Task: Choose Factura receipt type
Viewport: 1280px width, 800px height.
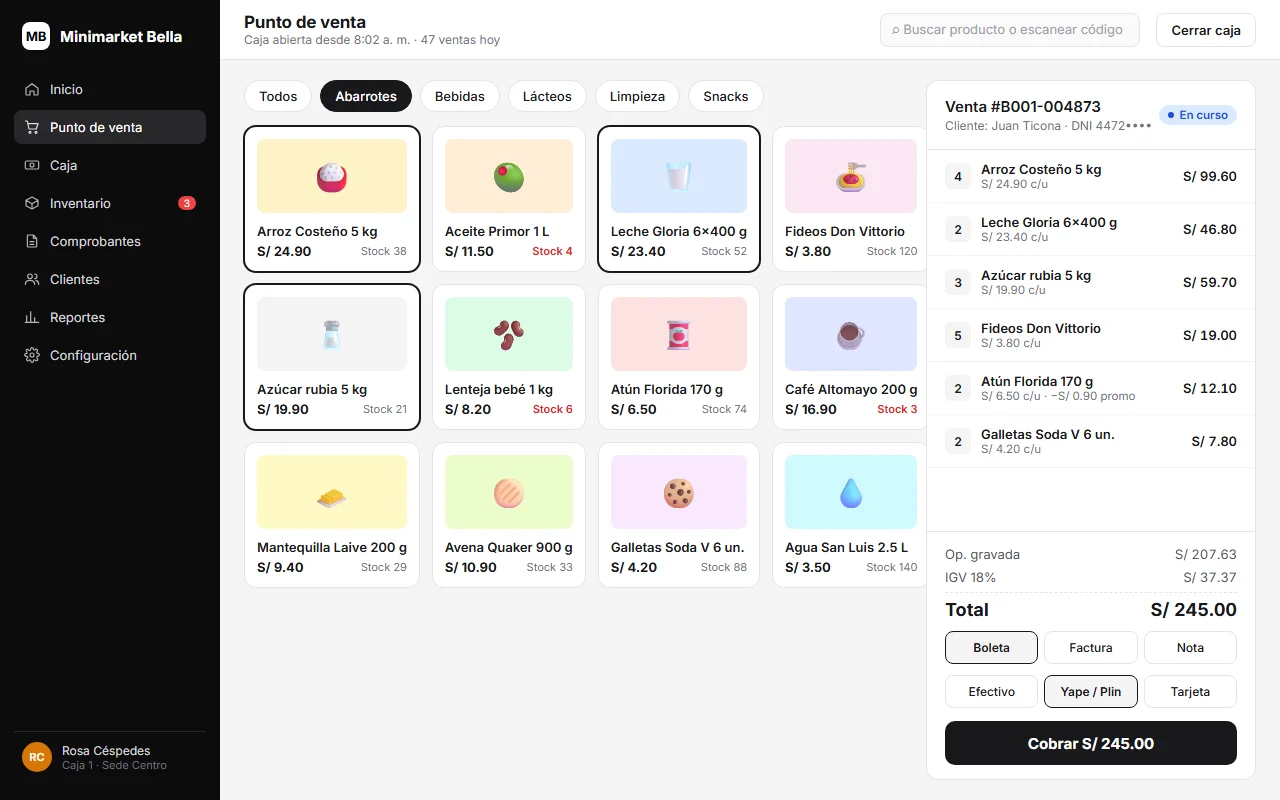Action: click(1090, 647)
